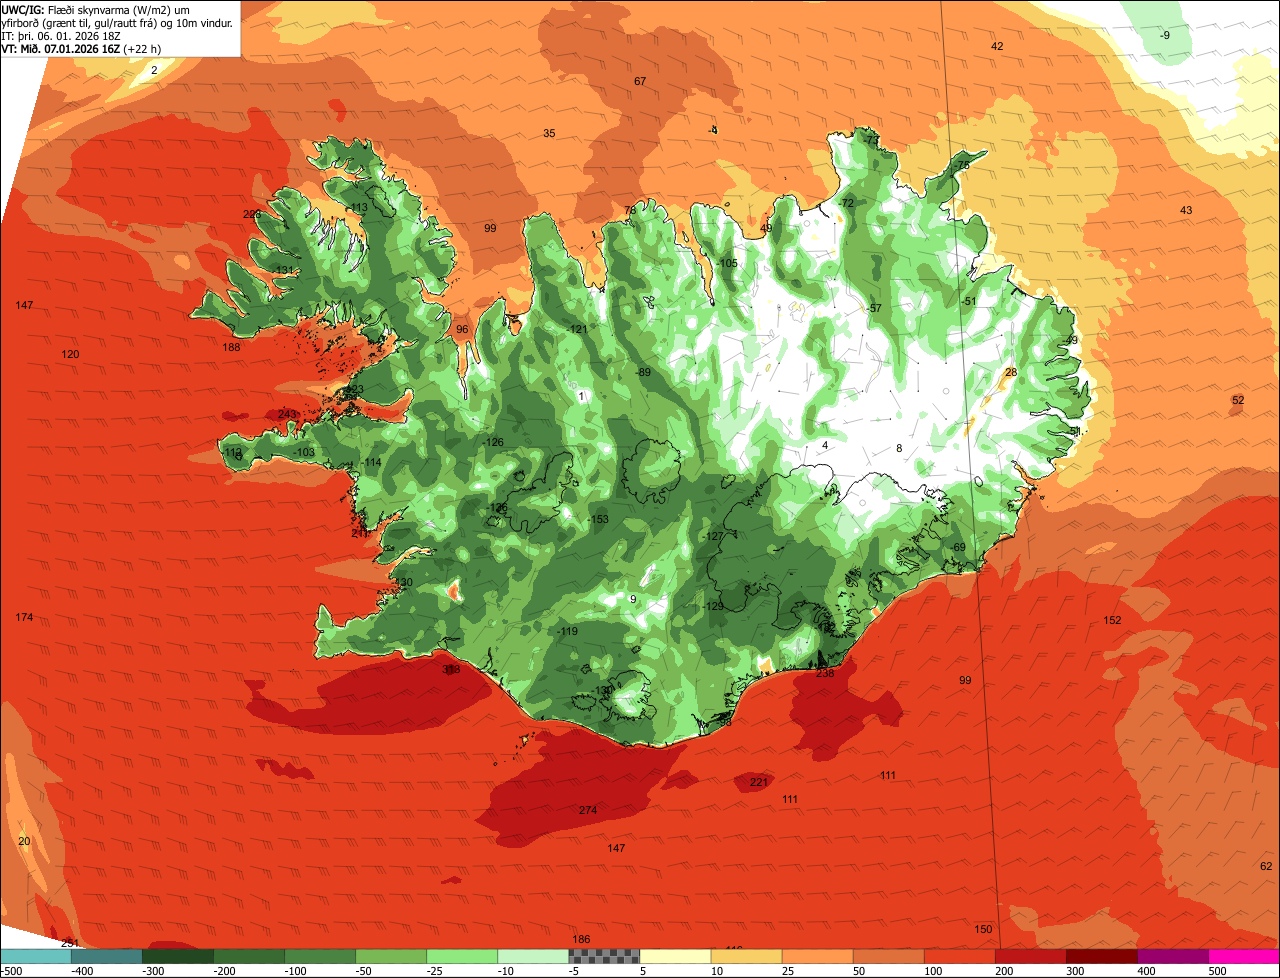
Task: Click the flux value '-119' in southern Iceland
Action: (x=567, y=631)
